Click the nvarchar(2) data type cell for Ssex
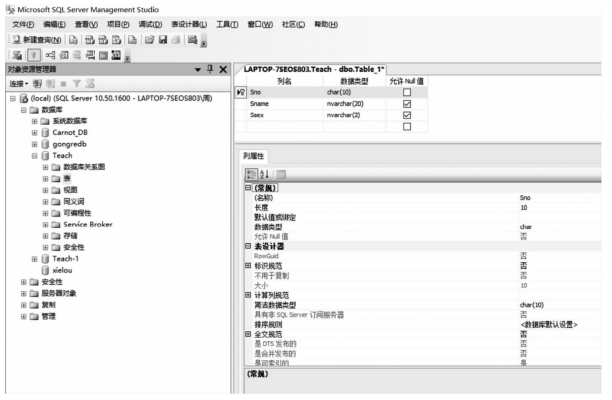 click(354, 115)
